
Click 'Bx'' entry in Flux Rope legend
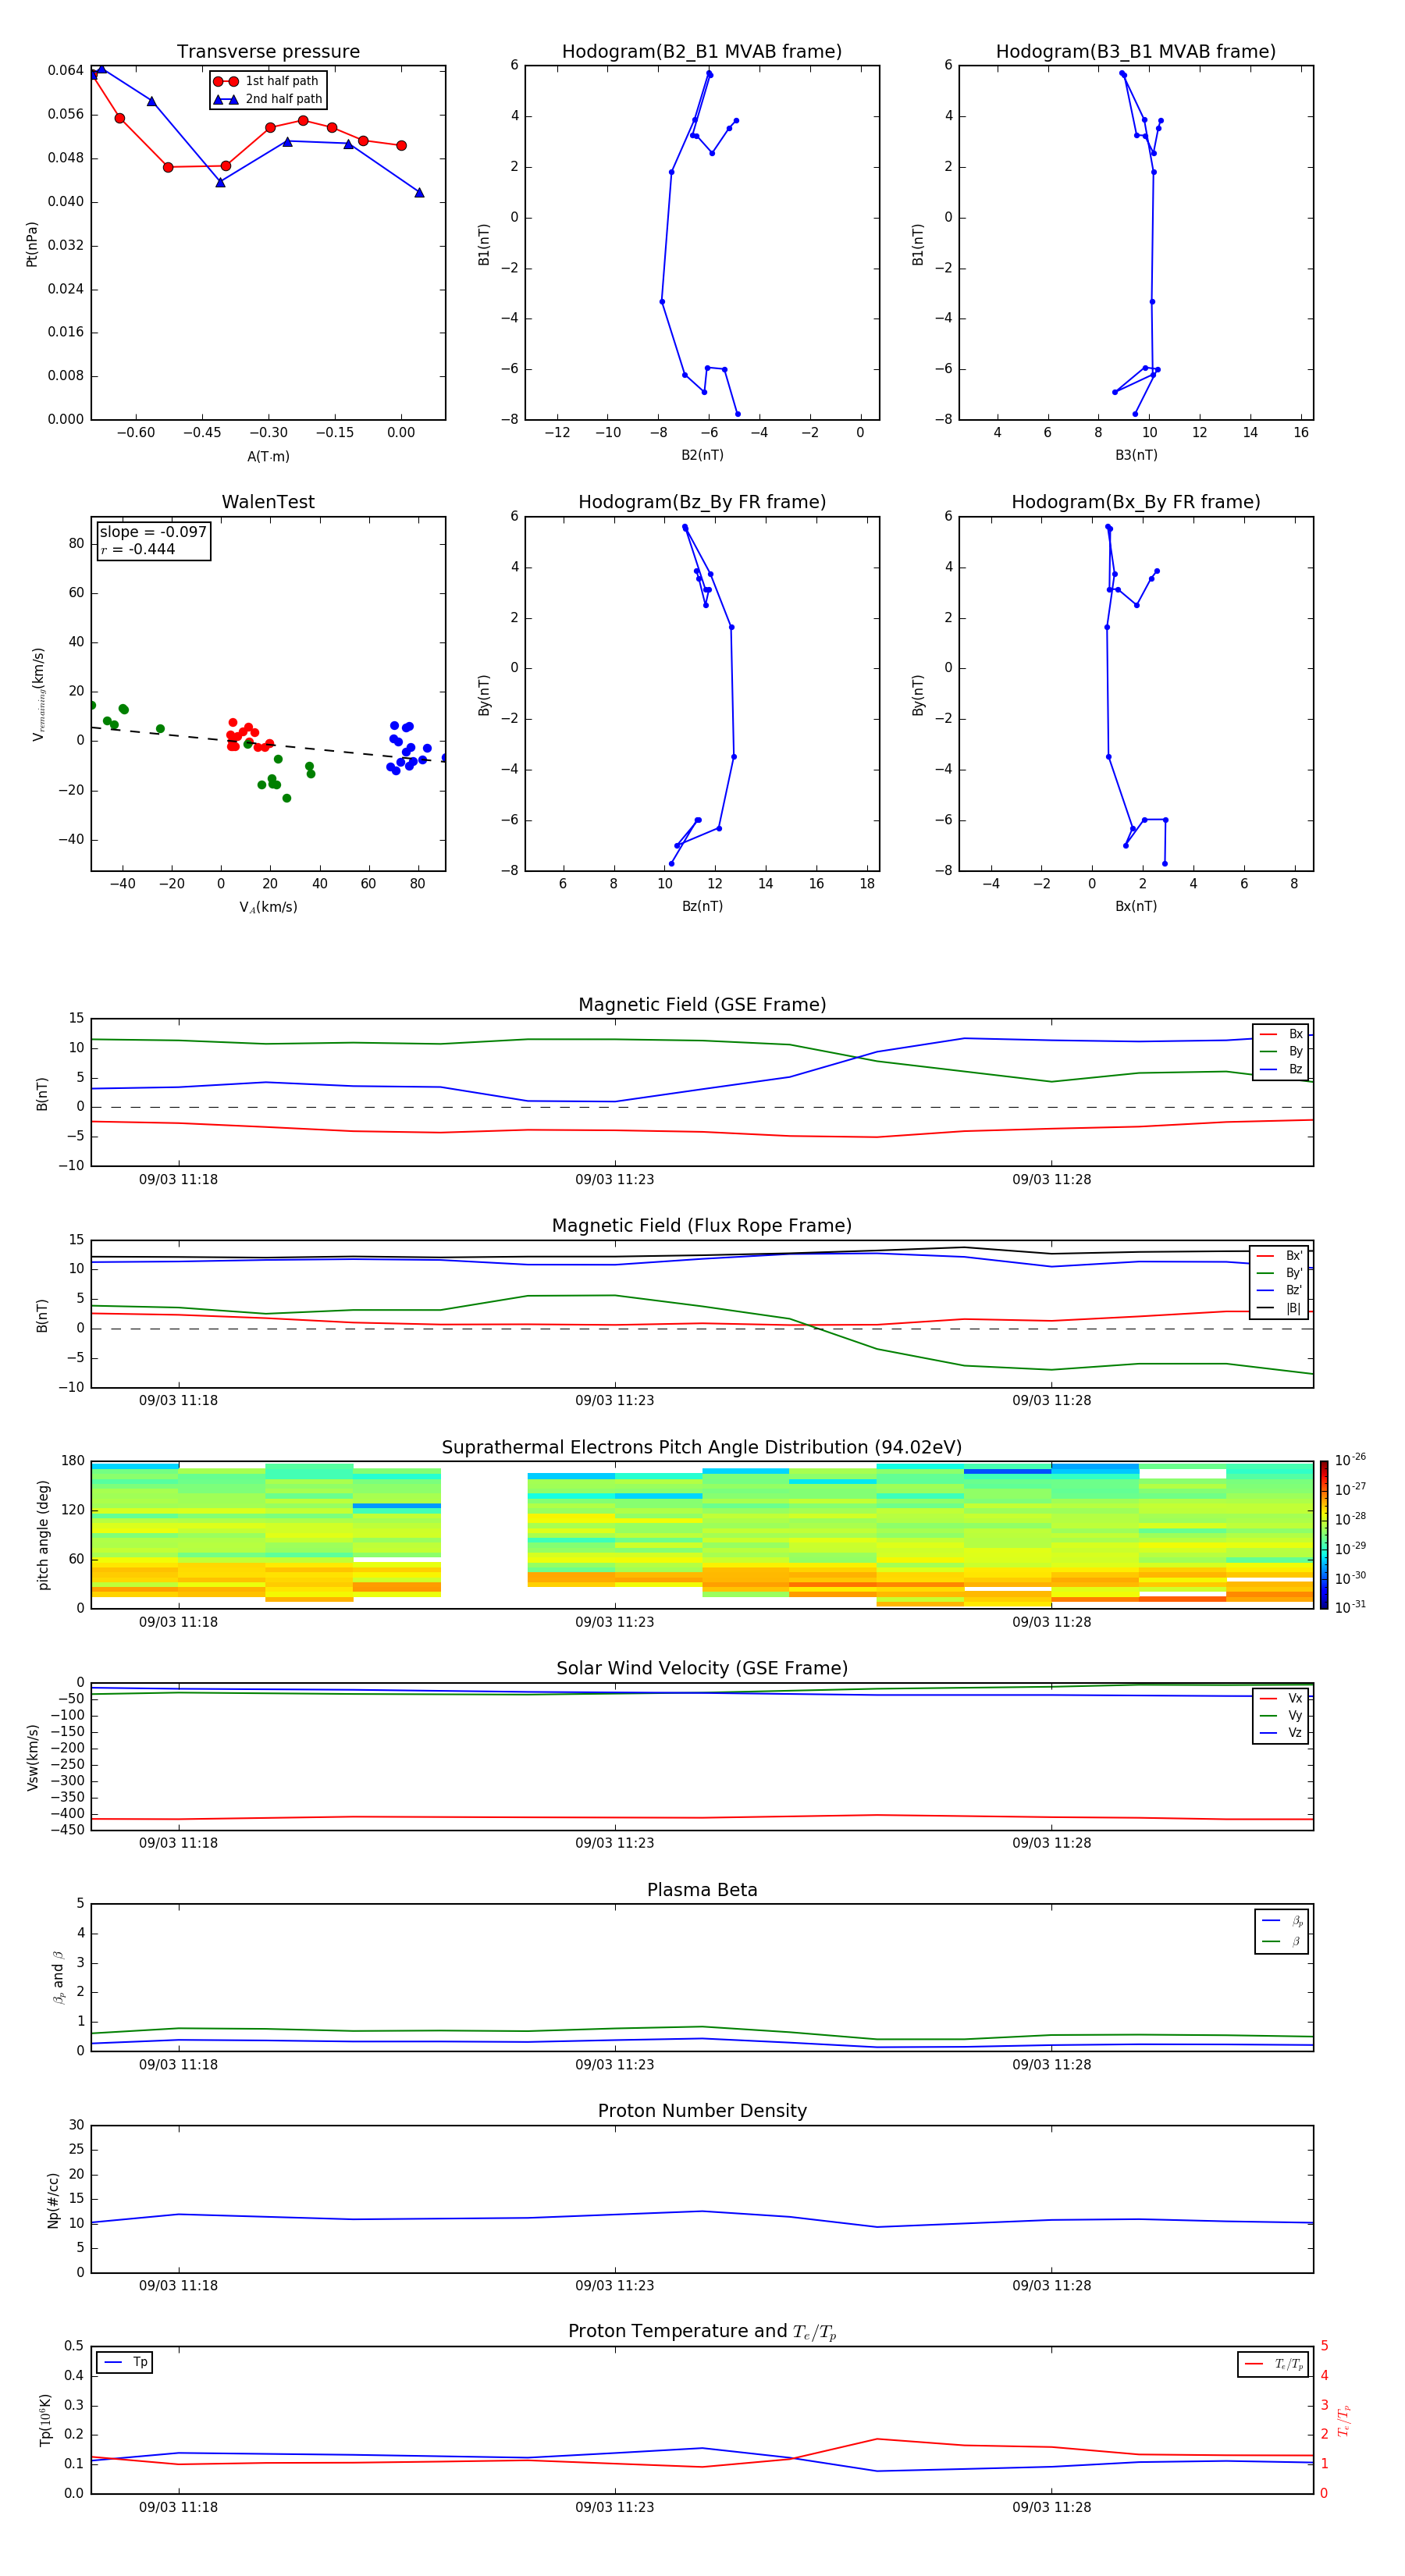1280,1256
